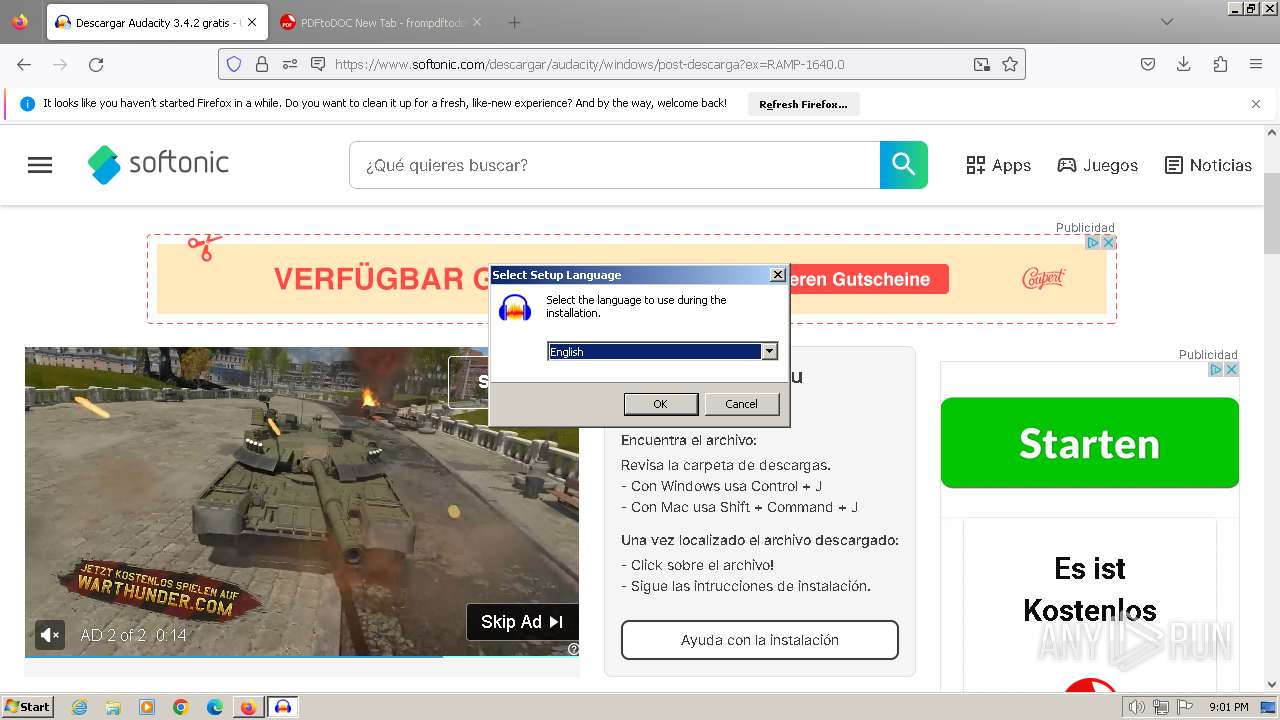Bookmark this page with star icon
This screenshot has width=1280, height=720.
(x=1010, y=64)
